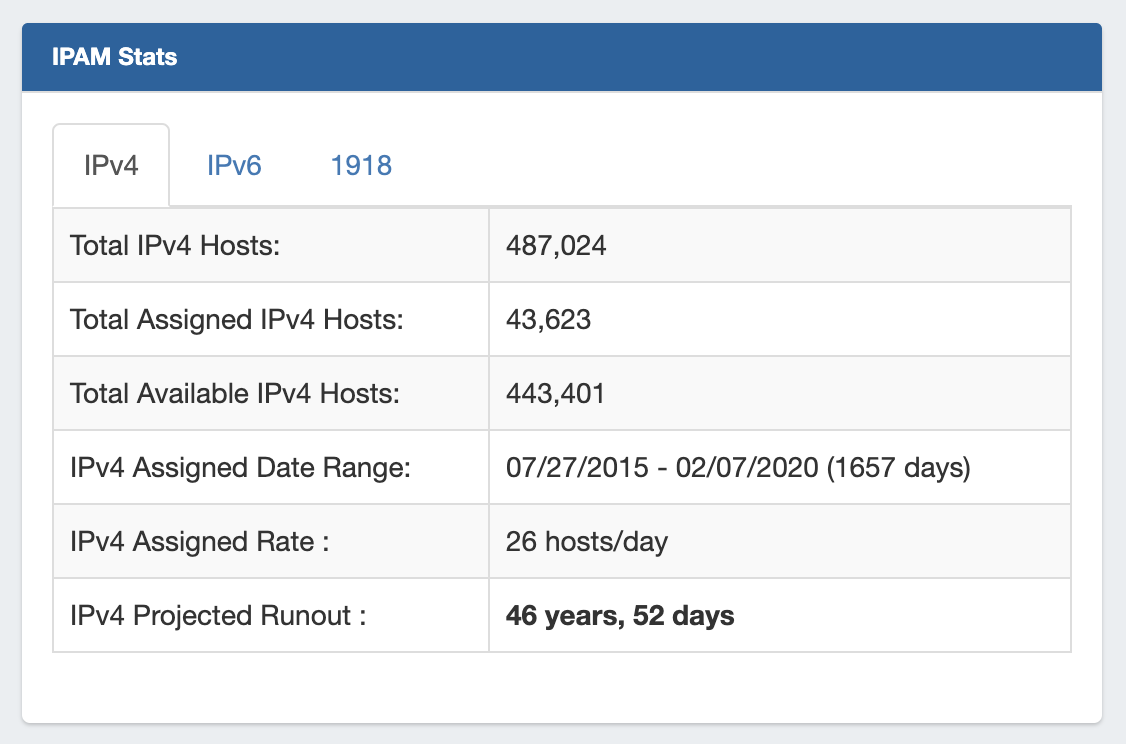Click blank panel area below the stats table
The height and width of the screenshot is (744, 1126).
coord(560,688)
